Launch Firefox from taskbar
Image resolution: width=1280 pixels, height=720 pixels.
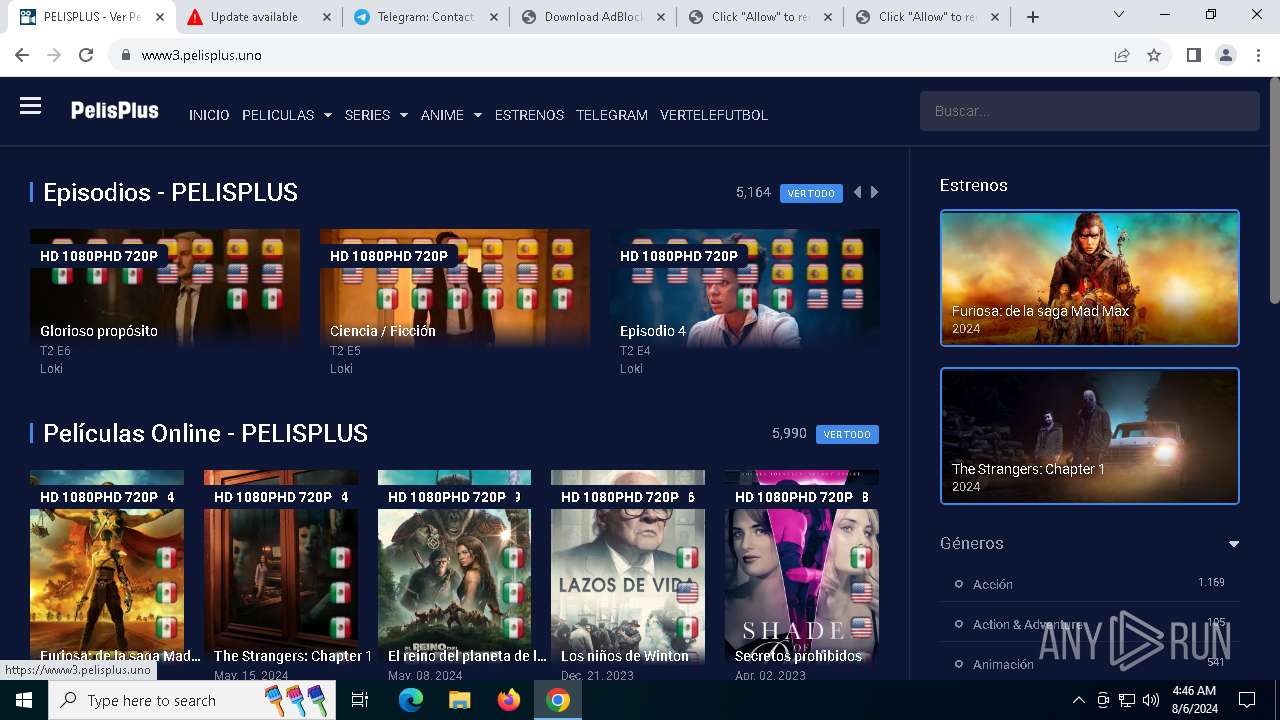tap(508, 700)
